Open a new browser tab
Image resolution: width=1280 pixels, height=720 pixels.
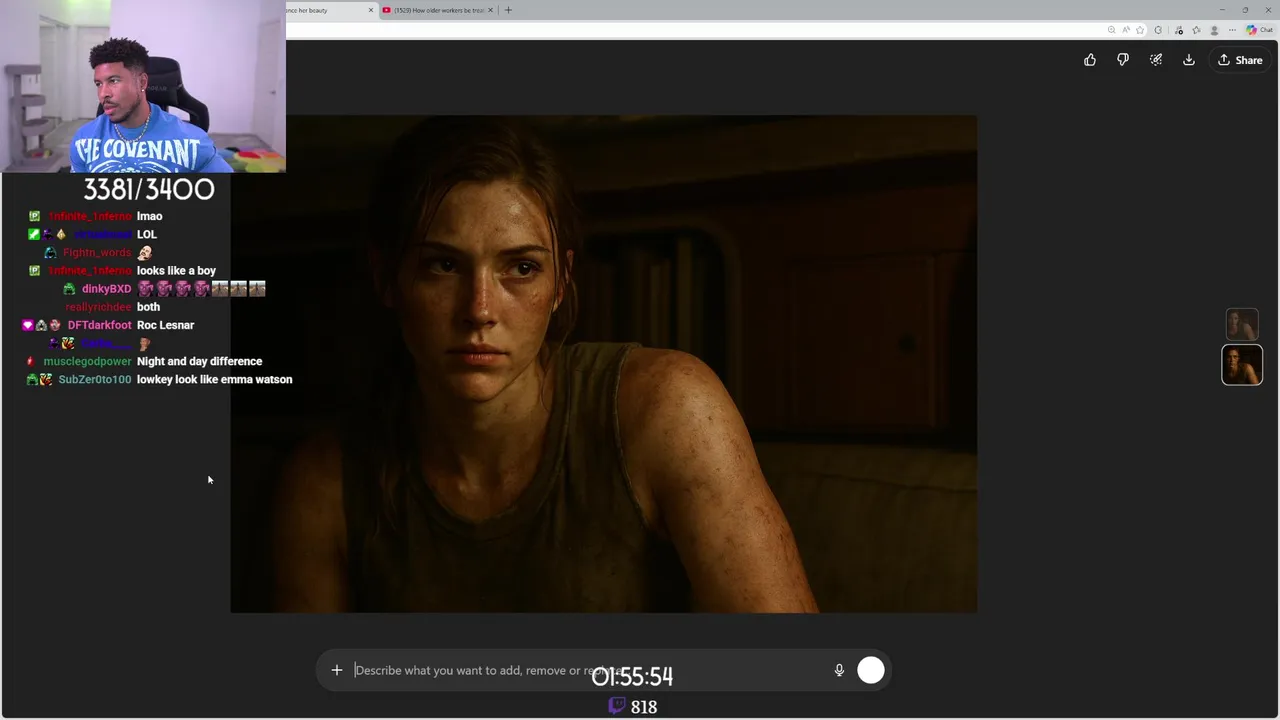pyautogui.click(x=508, y=10)
